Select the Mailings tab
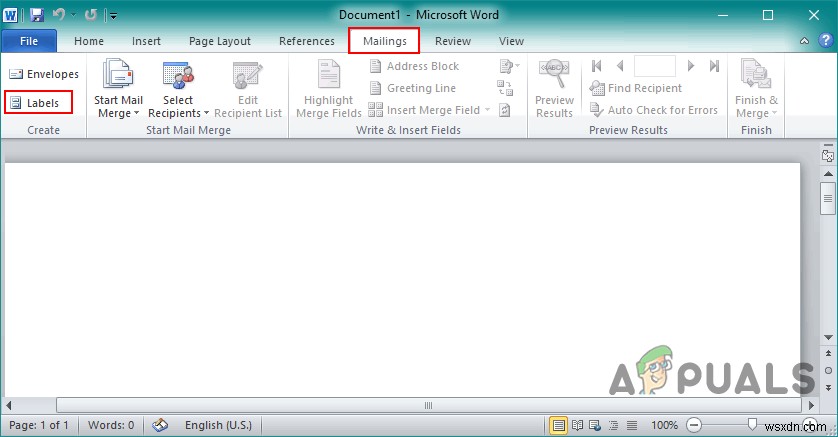This screenshot has height=437, width=838. coord(384,41)
